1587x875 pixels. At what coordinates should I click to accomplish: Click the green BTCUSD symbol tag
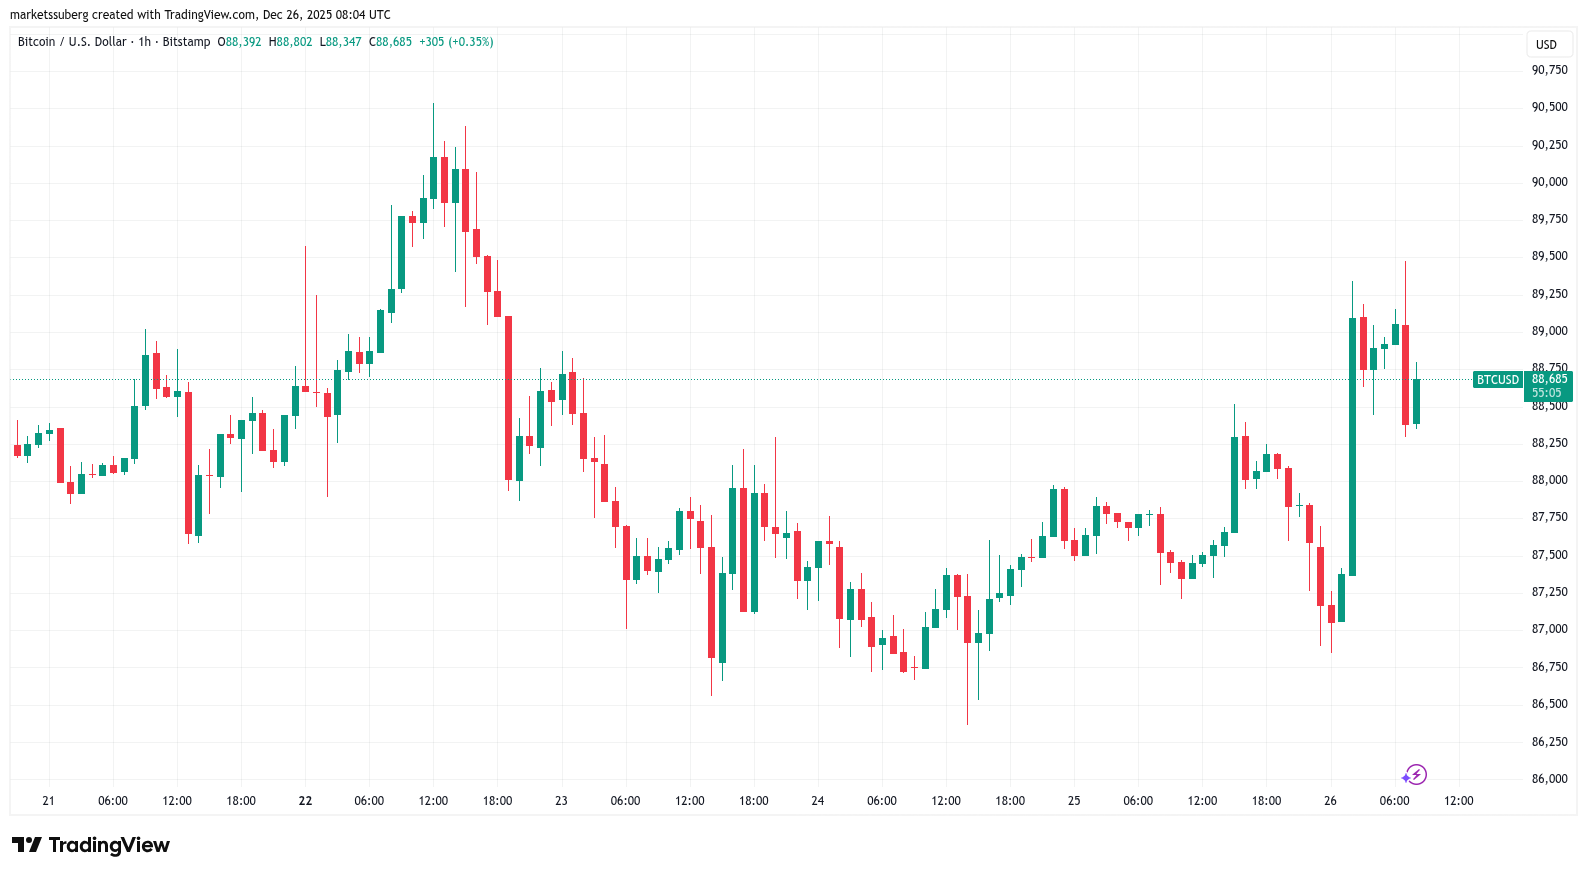click(x=1497, y=380)
